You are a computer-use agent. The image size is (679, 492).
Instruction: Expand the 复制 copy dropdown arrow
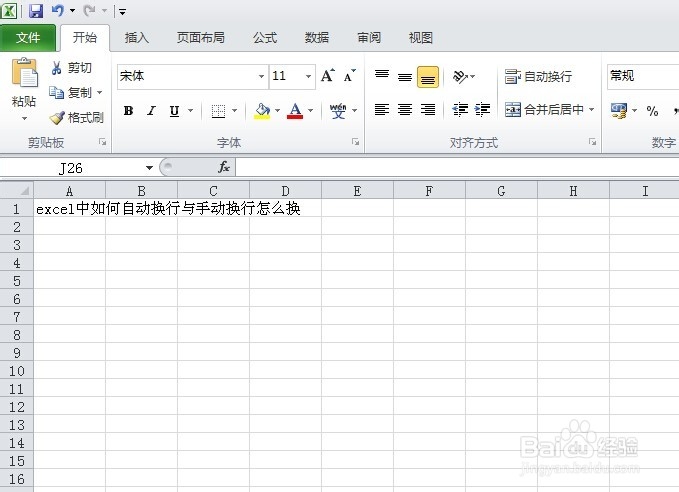(100, 92)
